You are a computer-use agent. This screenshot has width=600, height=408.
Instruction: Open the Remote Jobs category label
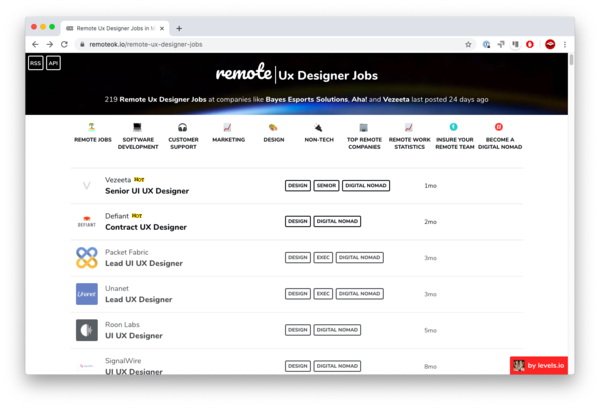[93, 140]
